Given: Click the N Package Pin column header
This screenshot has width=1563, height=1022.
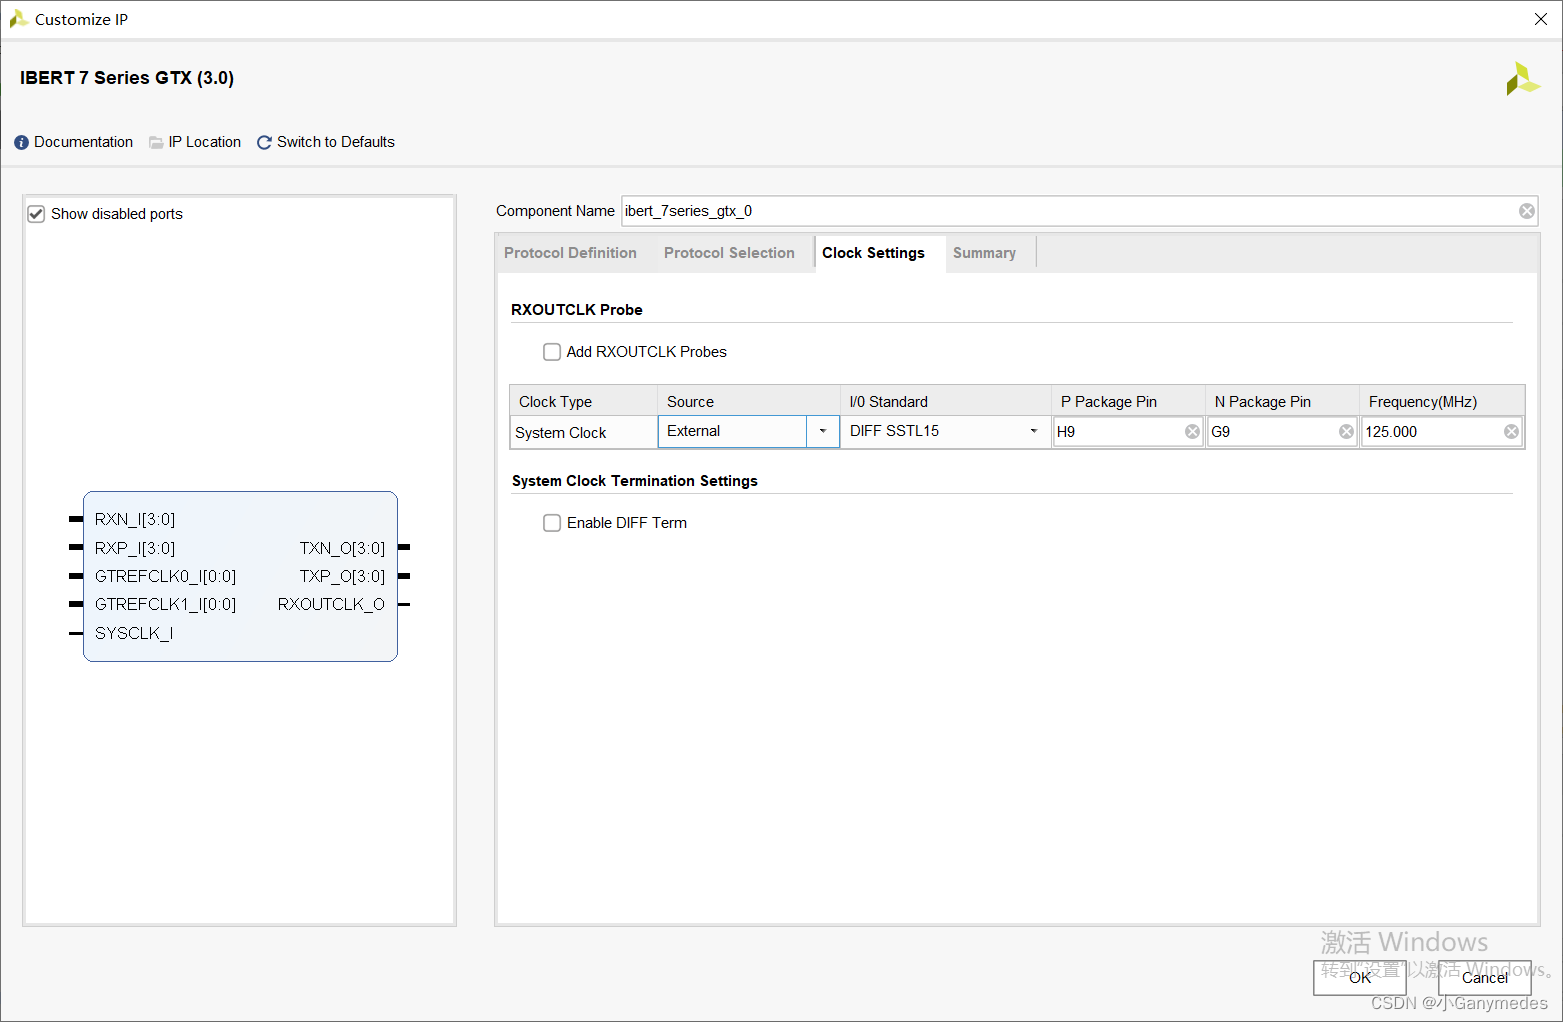Looking at the screenshot, I should tap(1282, 401).
